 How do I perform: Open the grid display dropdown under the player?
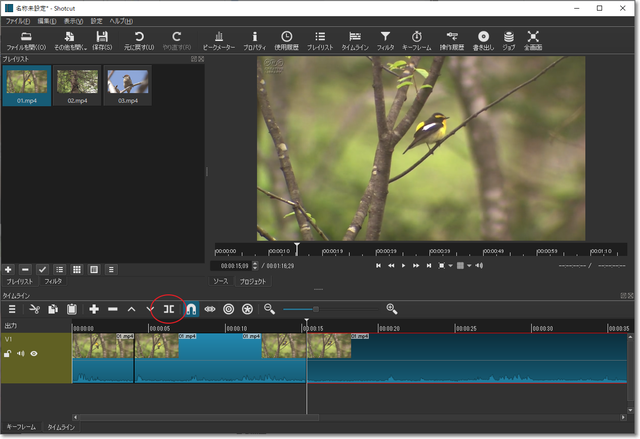click(x=469, y=265)
